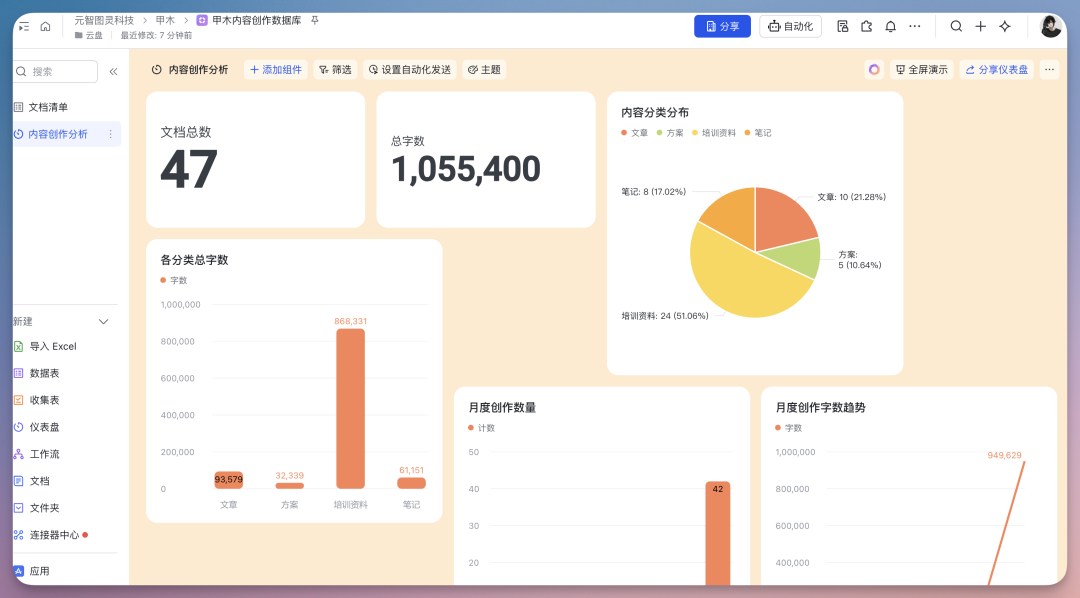Open the notifications bell icon
The height and width of the screenshot is (598, 1080).
click(890, 26)
